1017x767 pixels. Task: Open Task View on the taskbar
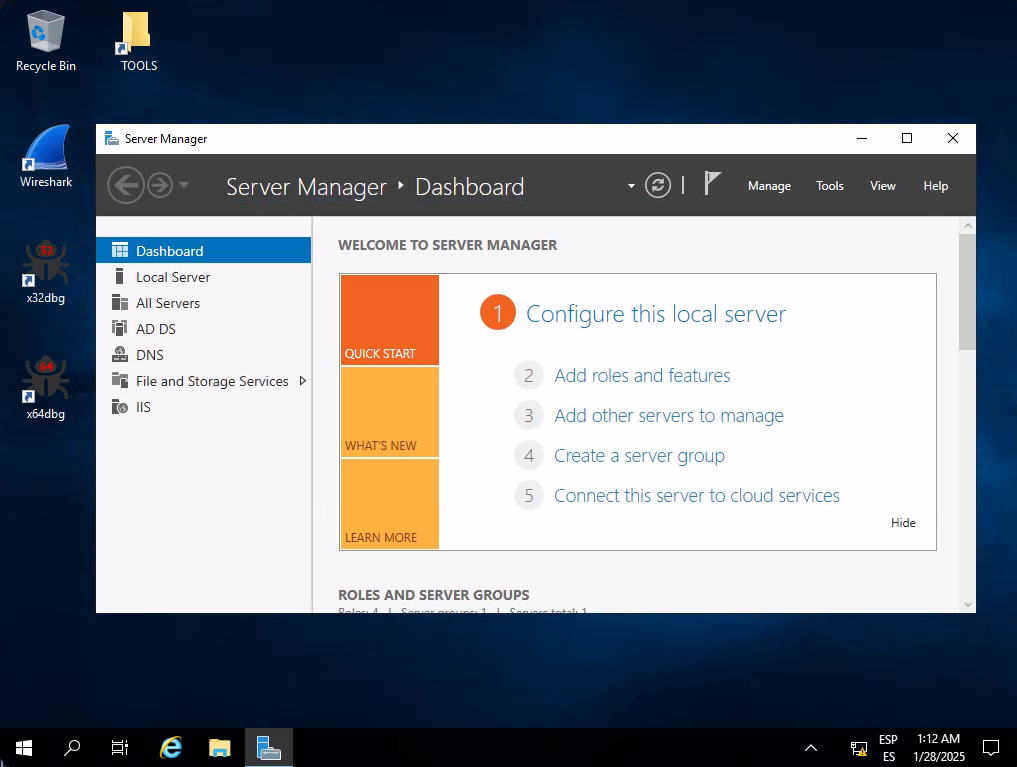tap(120, 748)
